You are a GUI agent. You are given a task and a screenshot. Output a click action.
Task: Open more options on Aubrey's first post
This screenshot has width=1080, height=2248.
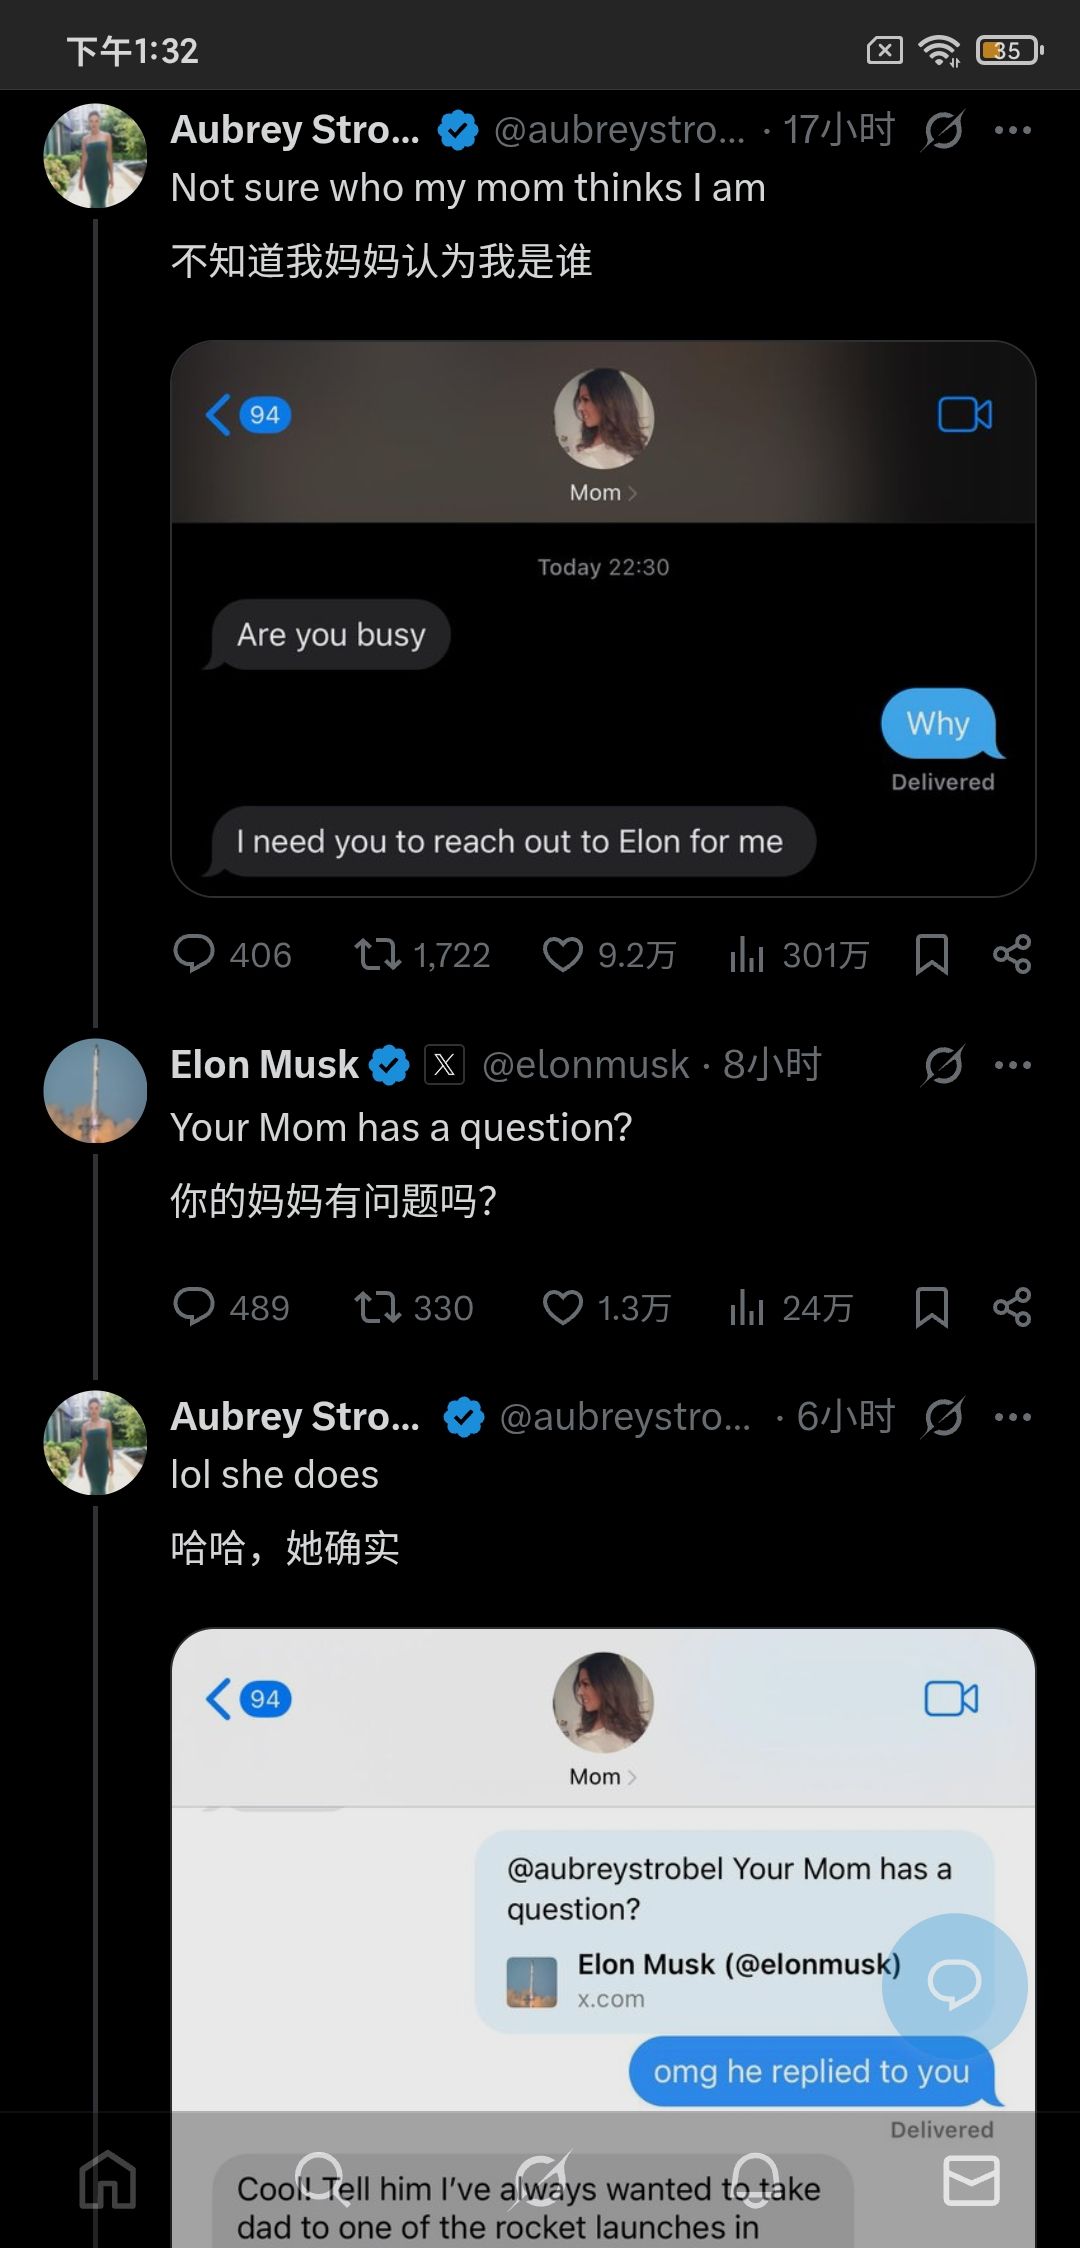[x=1012, y=130]
